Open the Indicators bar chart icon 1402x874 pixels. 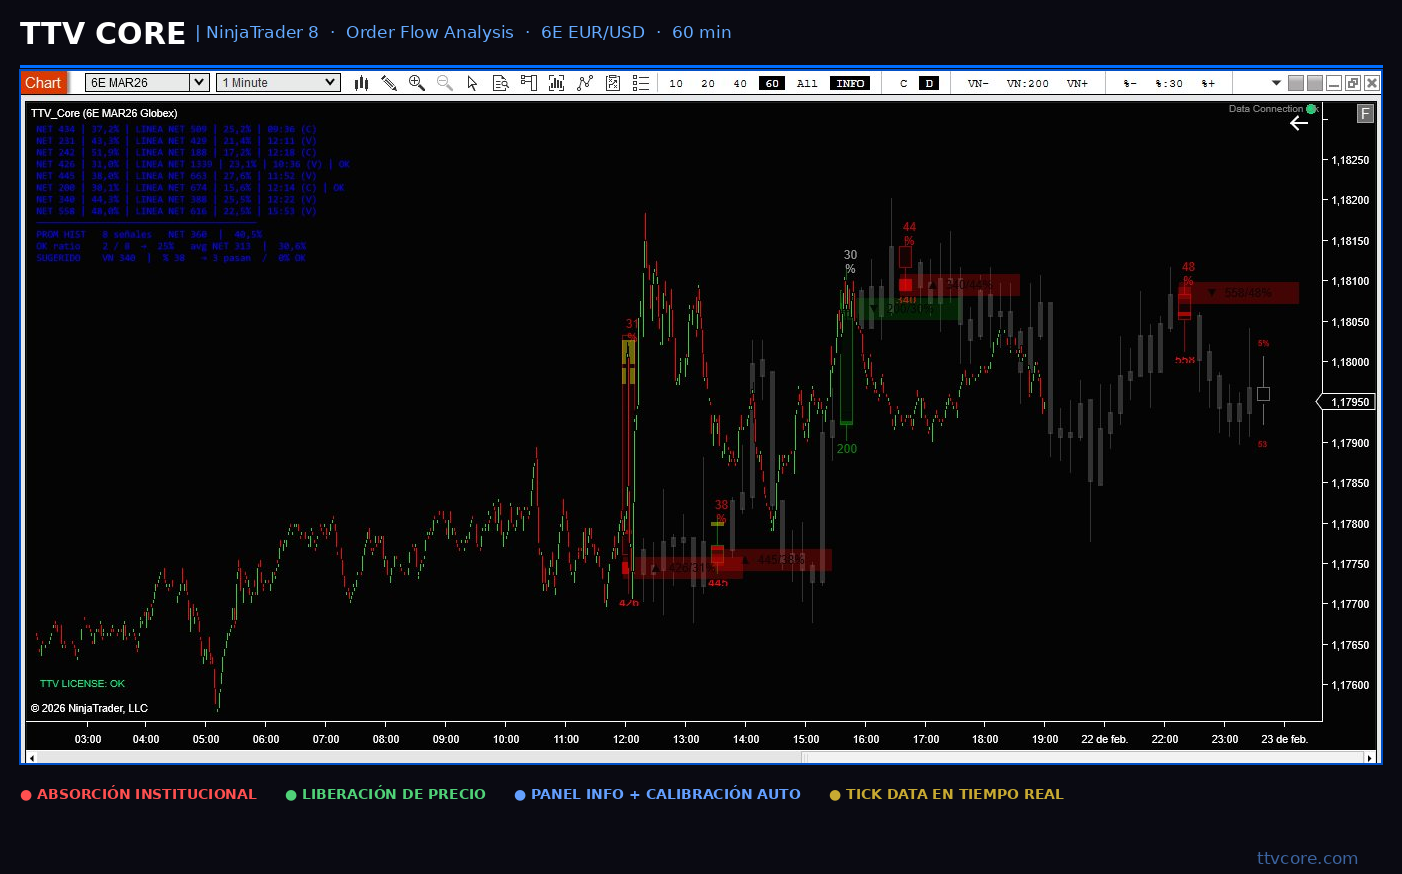tap(557, 83)
